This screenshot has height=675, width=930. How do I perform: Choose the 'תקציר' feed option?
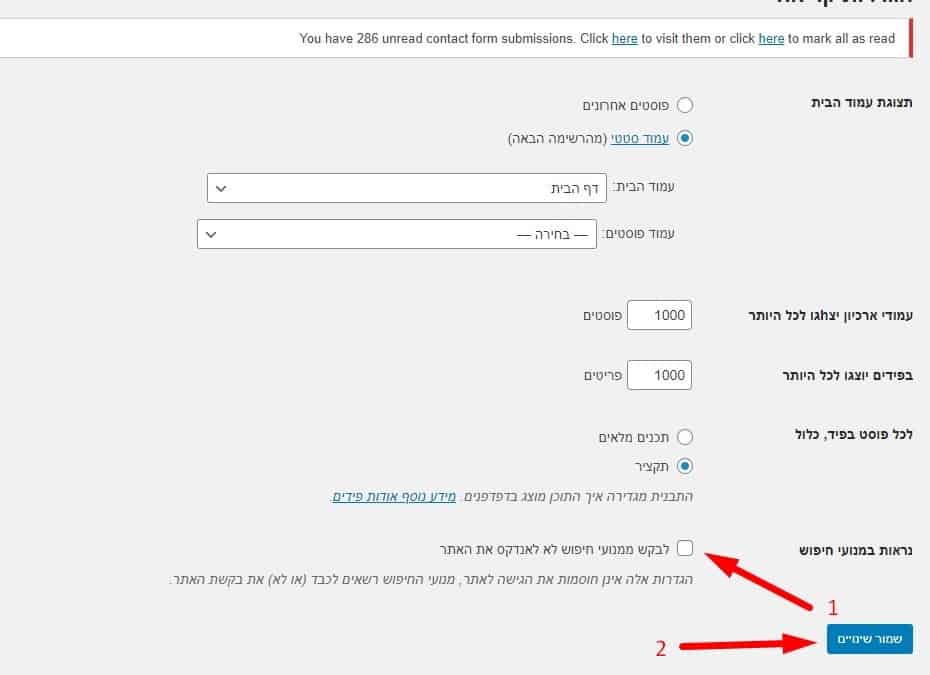point(684,466)
